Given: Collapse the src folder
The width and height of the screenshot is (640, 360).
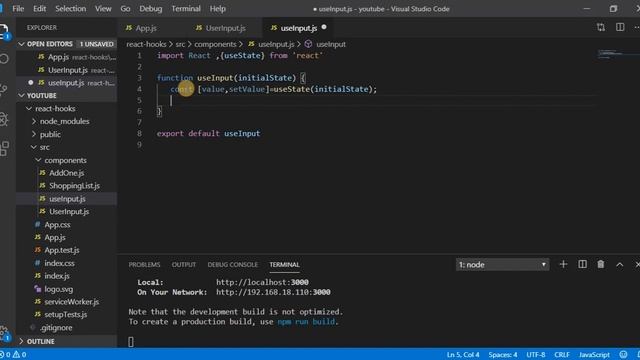Looking at the screenshot, I should [34, 147].
